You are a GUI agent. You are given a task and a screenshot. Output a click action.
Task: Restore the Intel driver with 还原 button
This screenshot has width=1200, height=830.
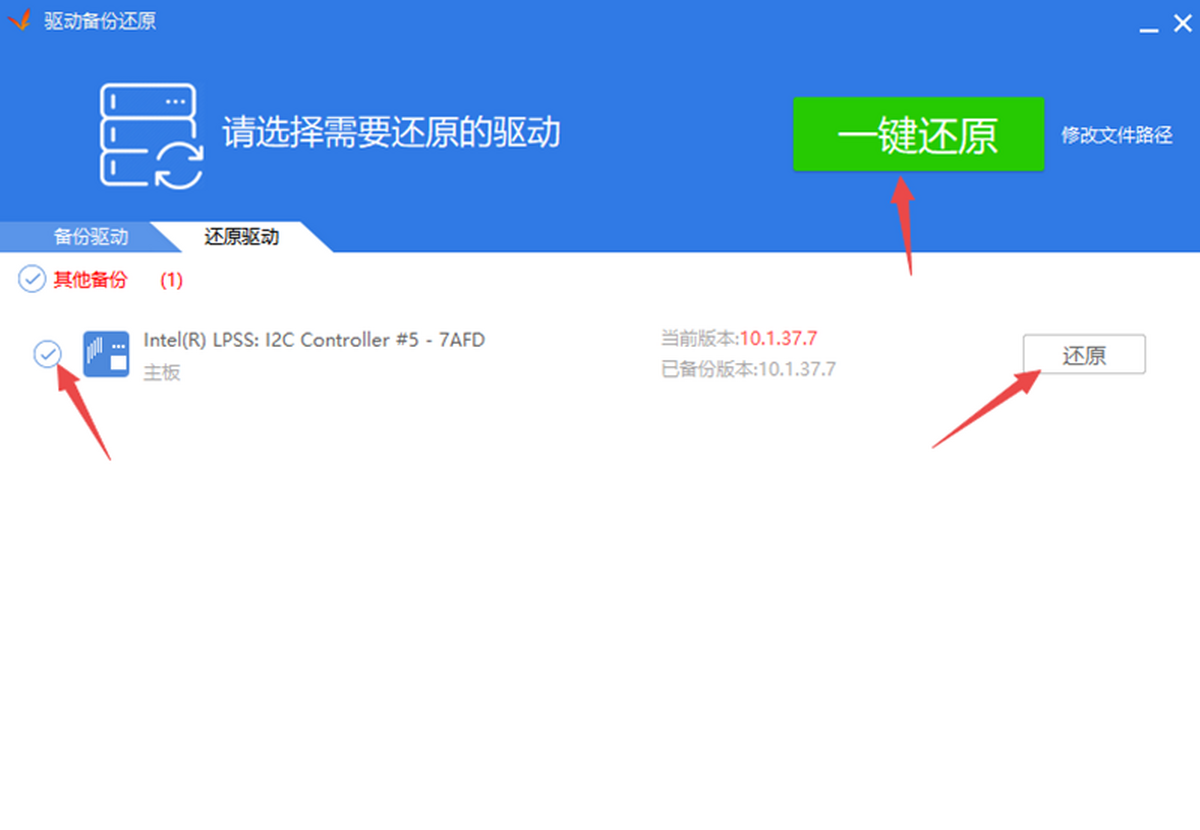tap(1084, 355)
